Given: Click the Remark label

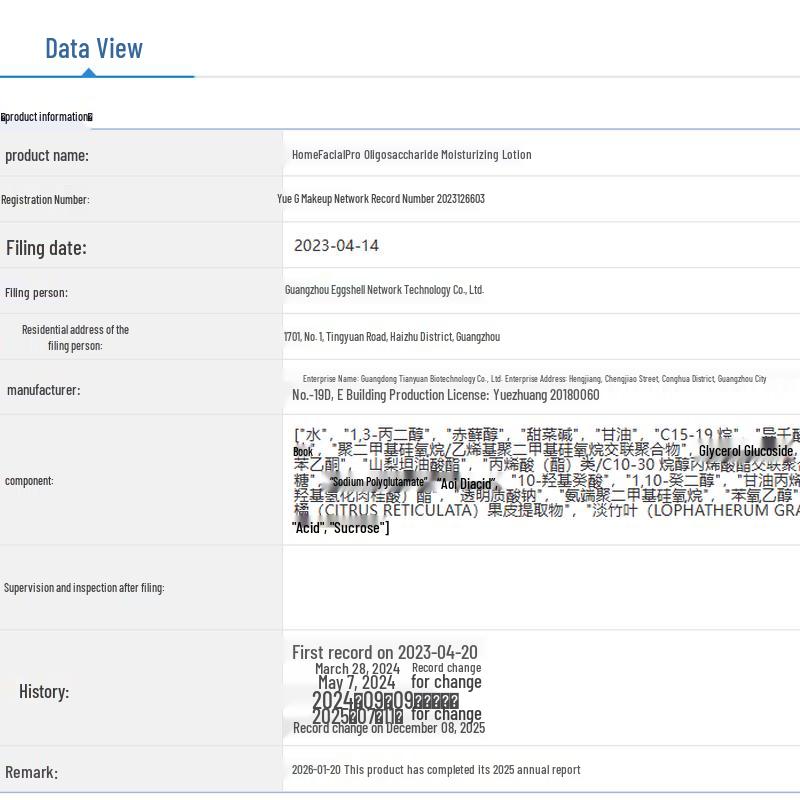Looking at the screenshot, I should click(31, 772).
